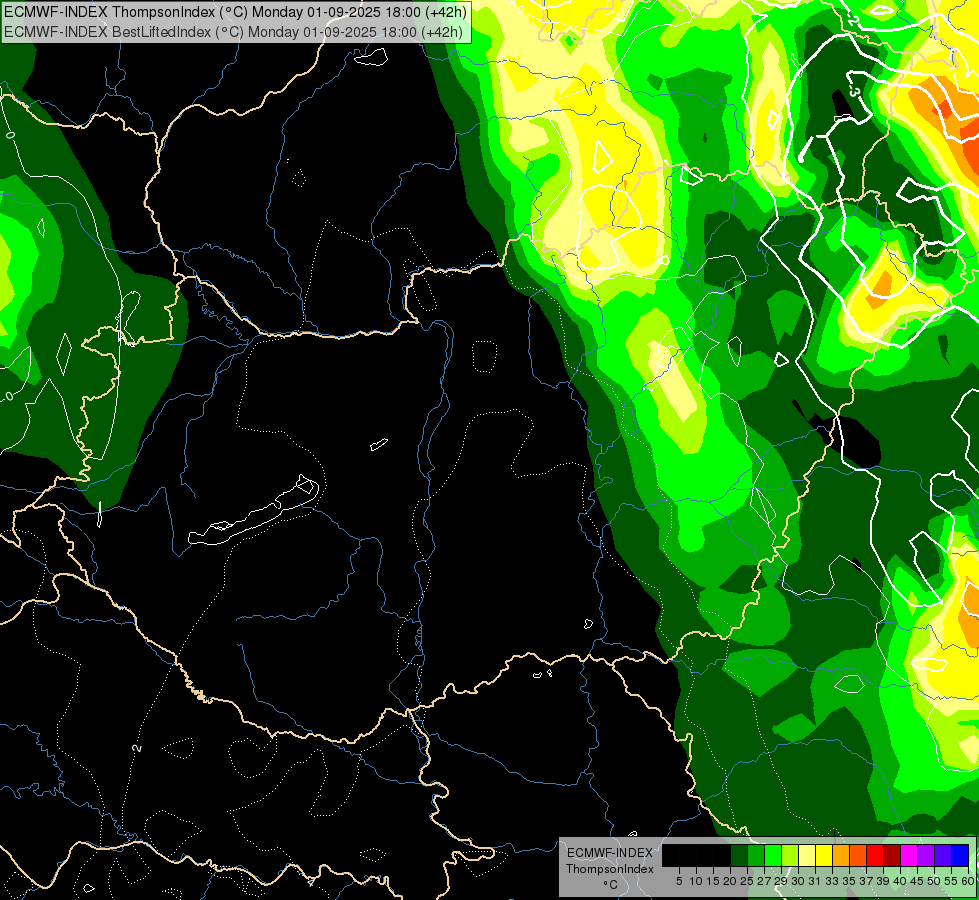Pick the orange 33–35 legend swatch
Screen dimensions: 979x900
click(841, 855)
